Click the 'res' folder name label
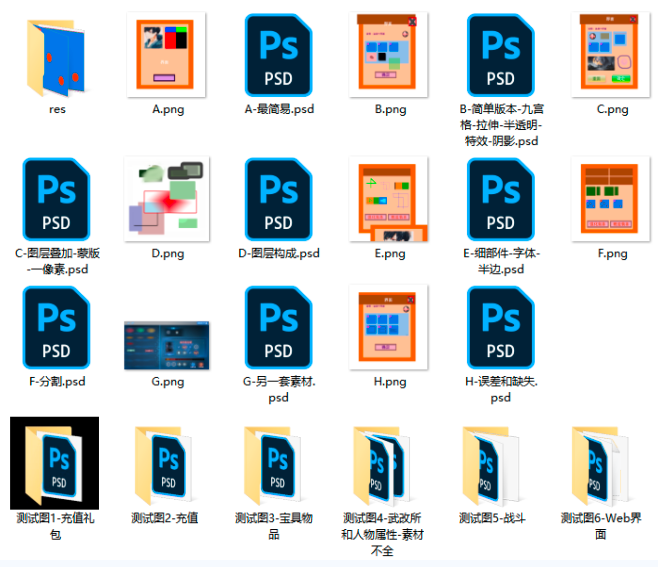Image resolution: width=658 pixels, height=567 pixels. 57,109
